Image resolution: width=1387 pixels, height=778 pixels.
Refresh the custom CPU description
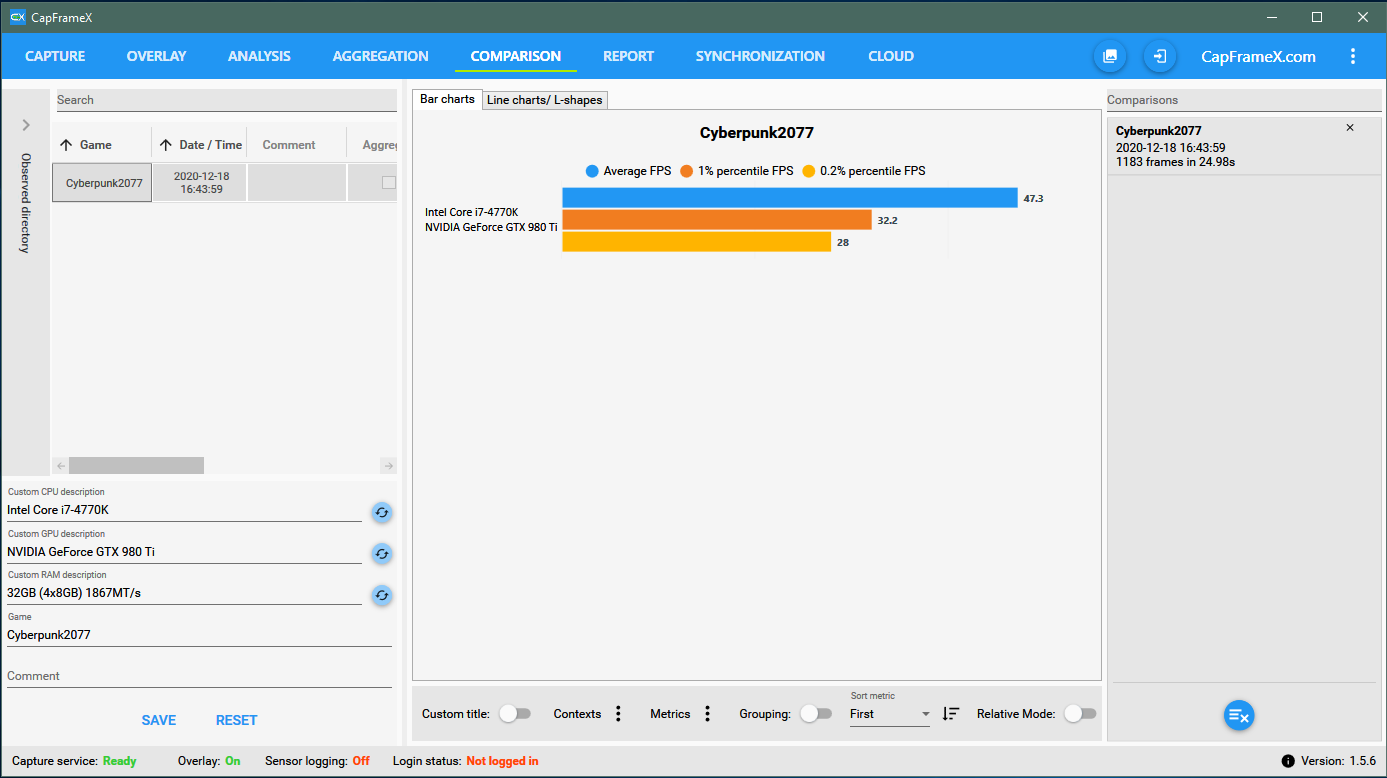pos(381,512)
